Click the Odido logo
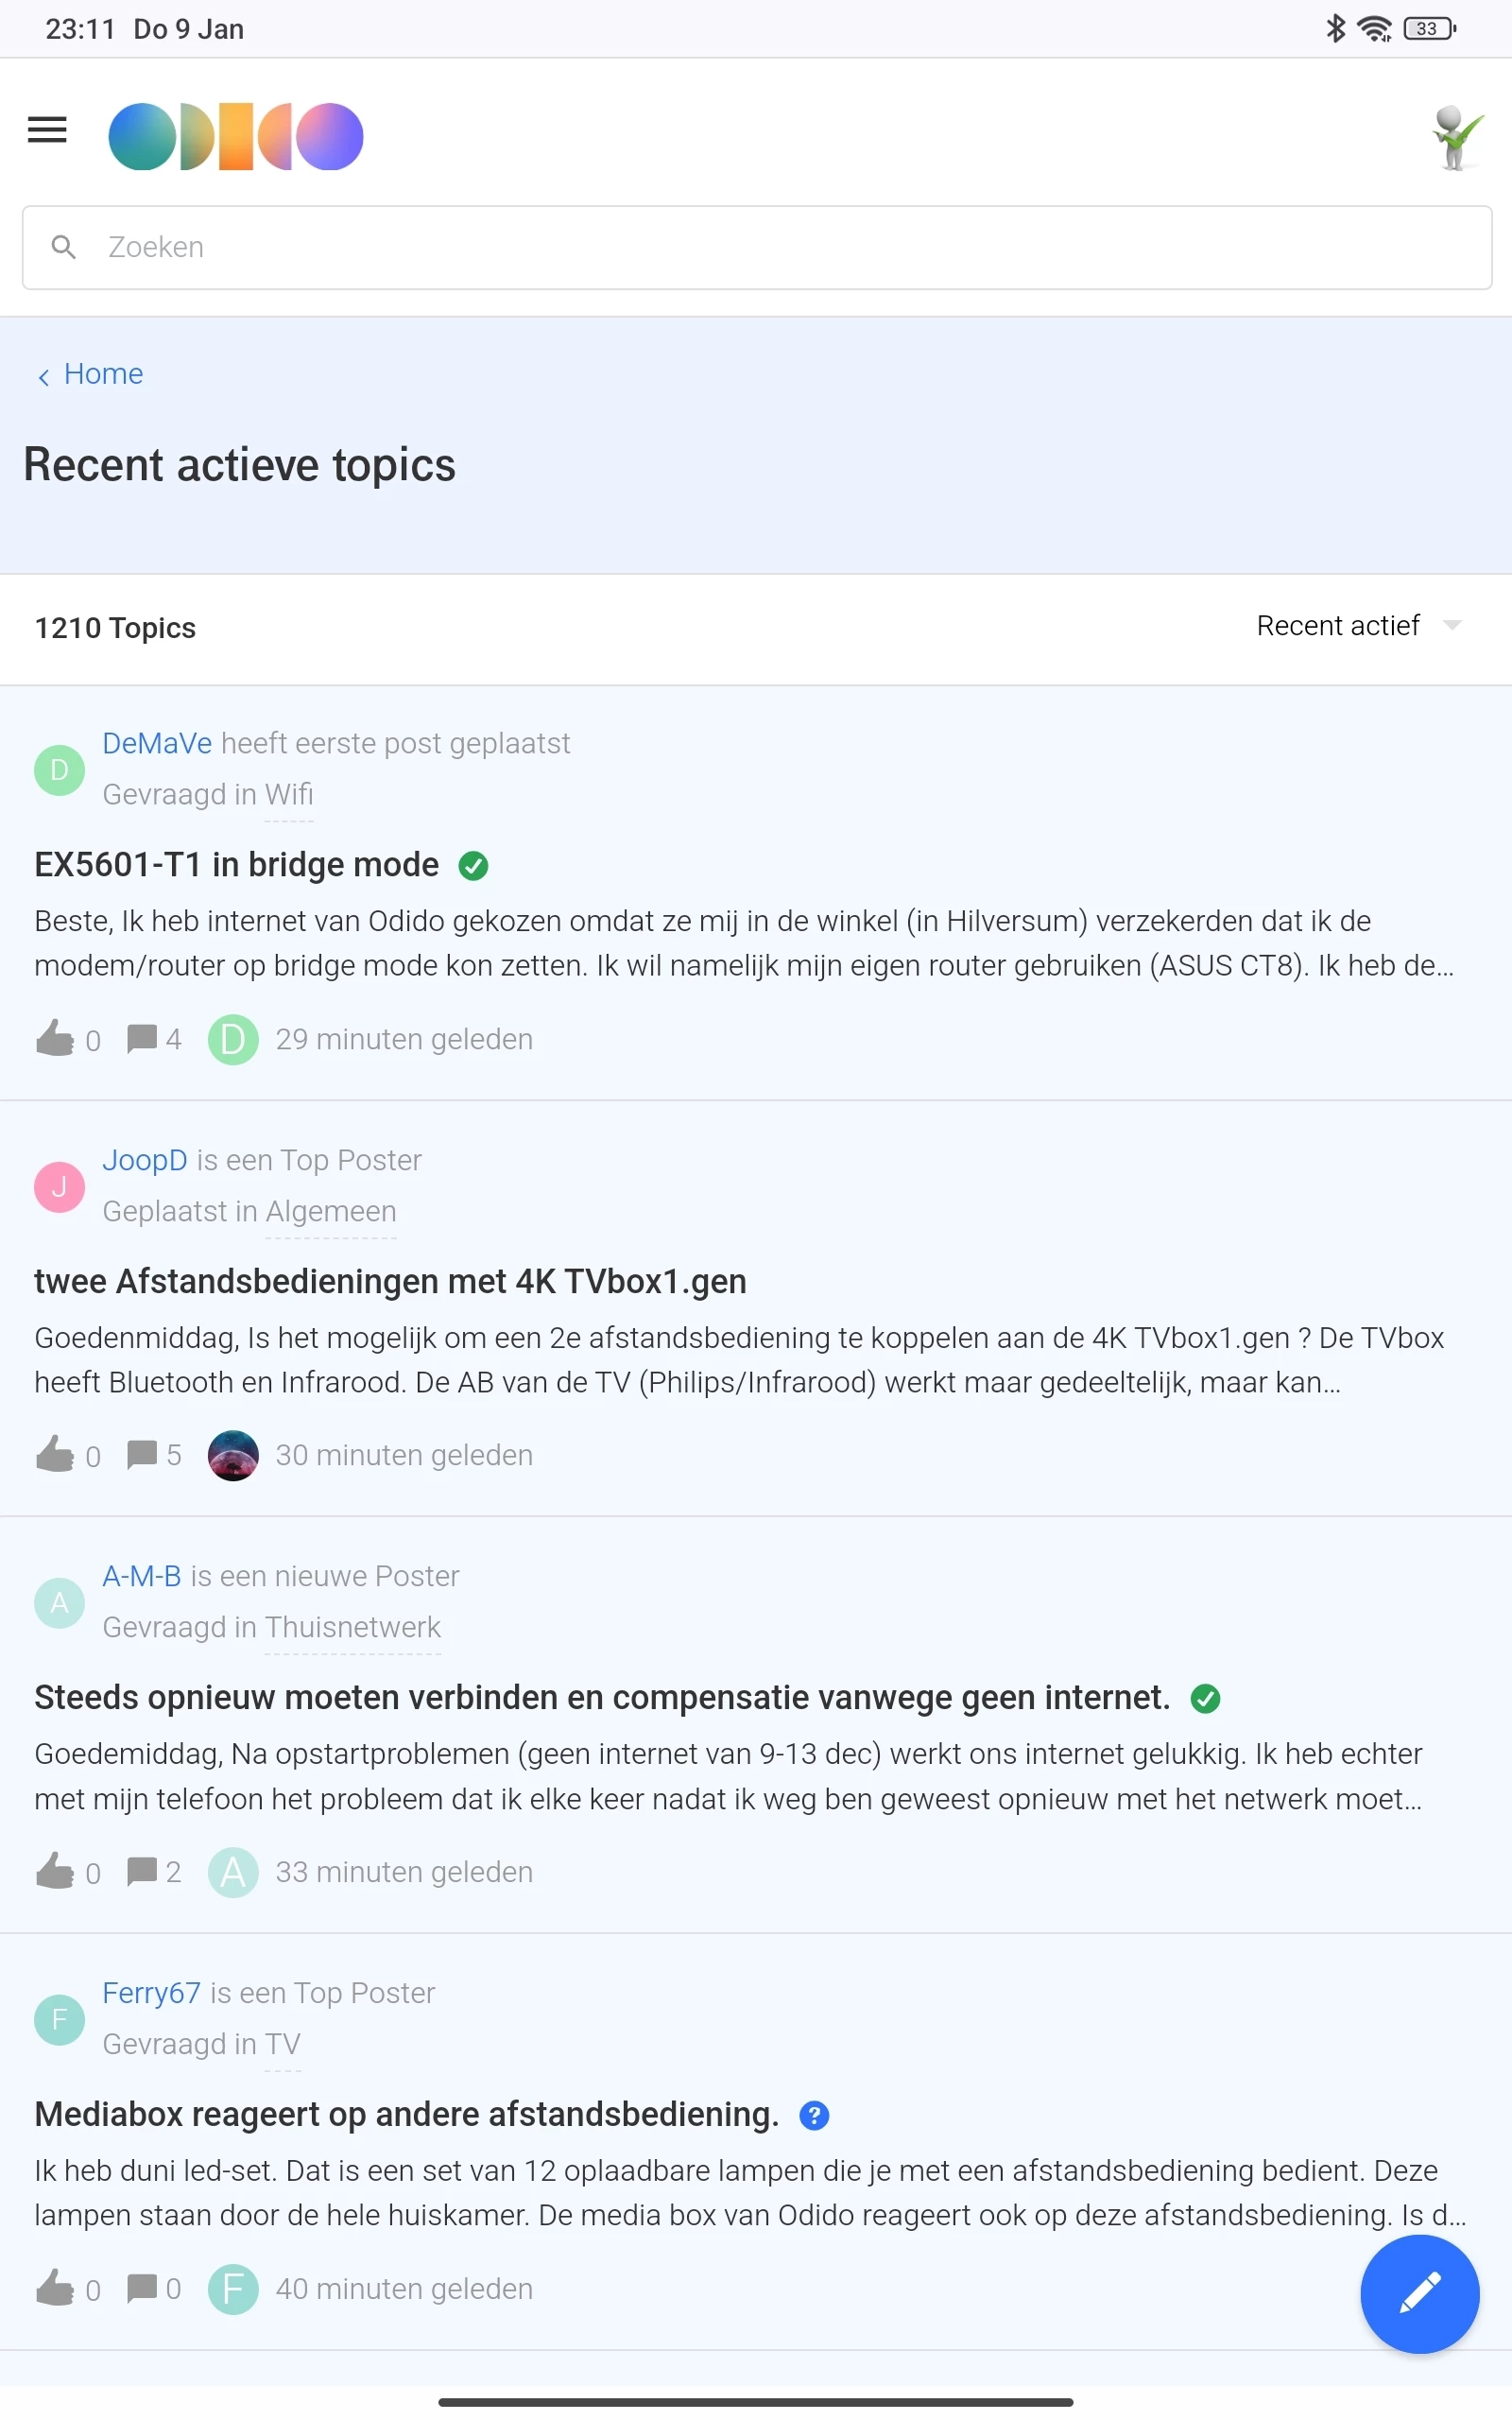 pyautogui.click(x=235, y=137)
